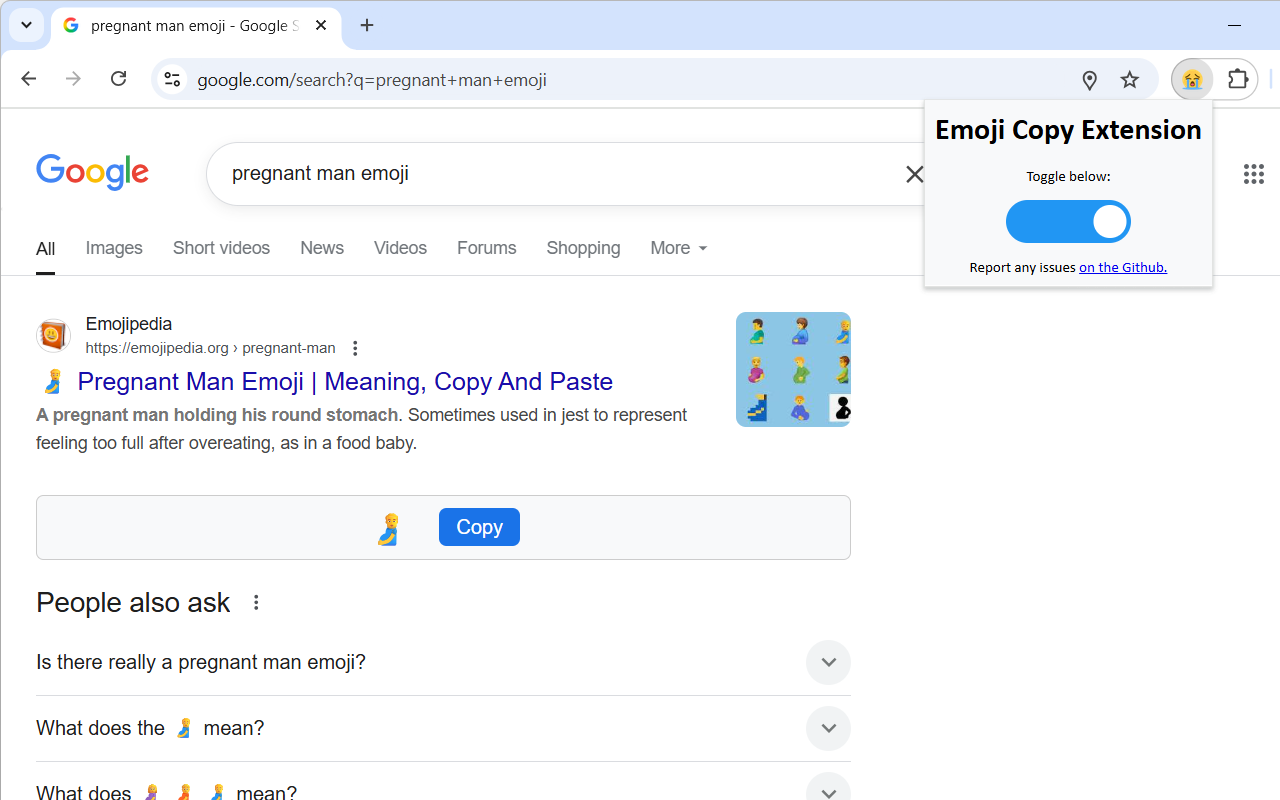Close the pregnant man emoji tab
1280x800 pixels.
coord(321,26)
